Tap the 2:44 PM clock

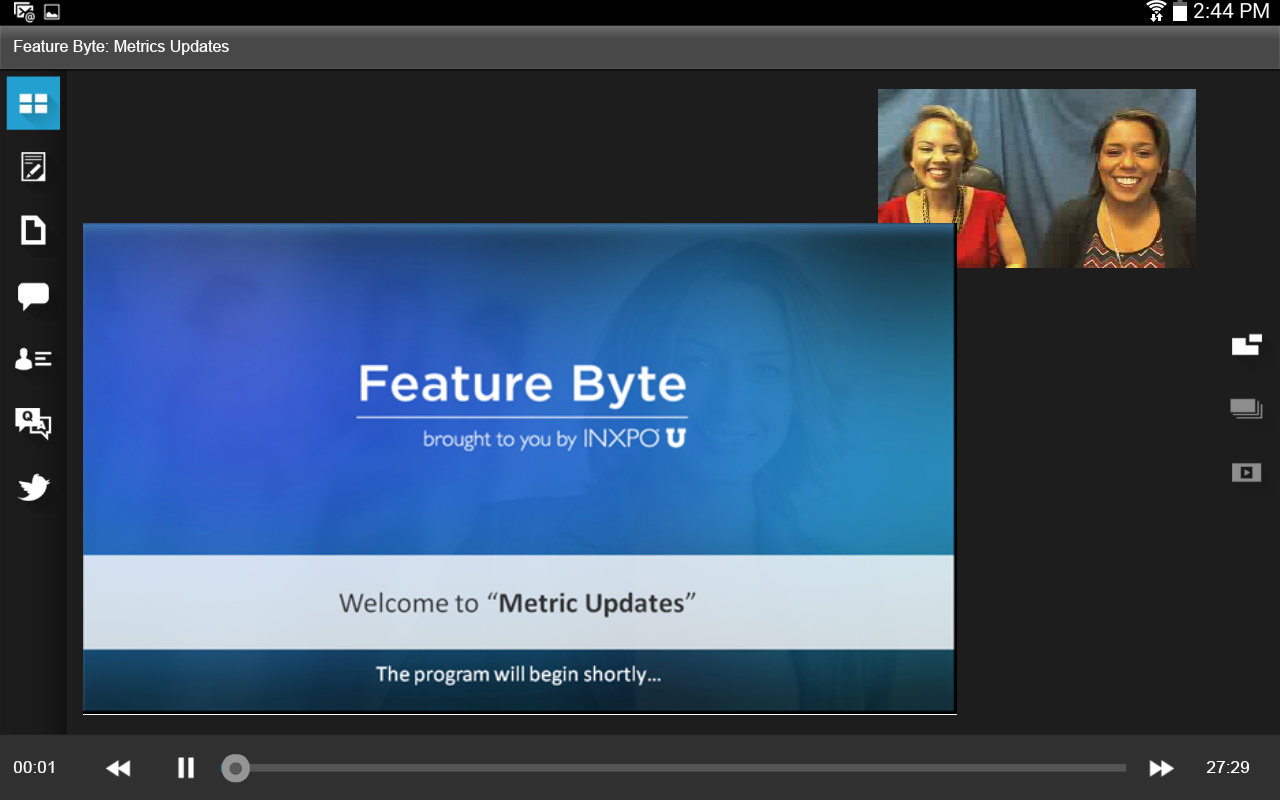(1231, 12)
